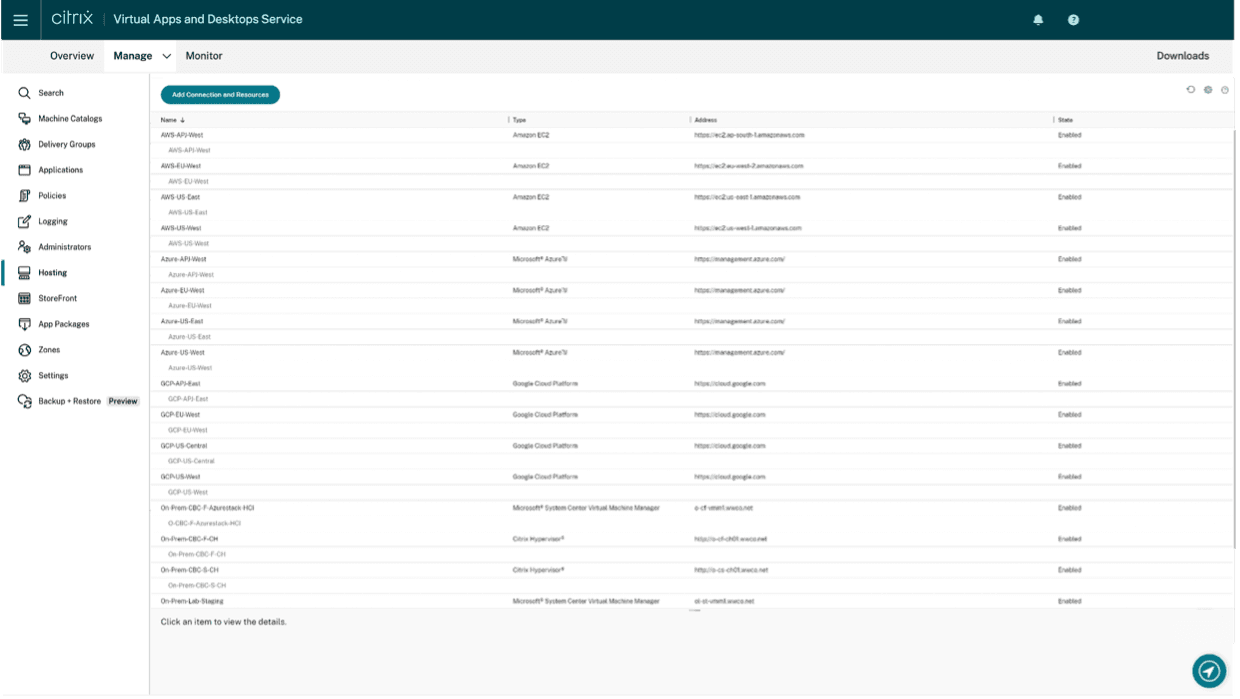Click the notifications bell icon
The width and height of the screenshot is (1240, 699).
click(x=1040, y=19)
